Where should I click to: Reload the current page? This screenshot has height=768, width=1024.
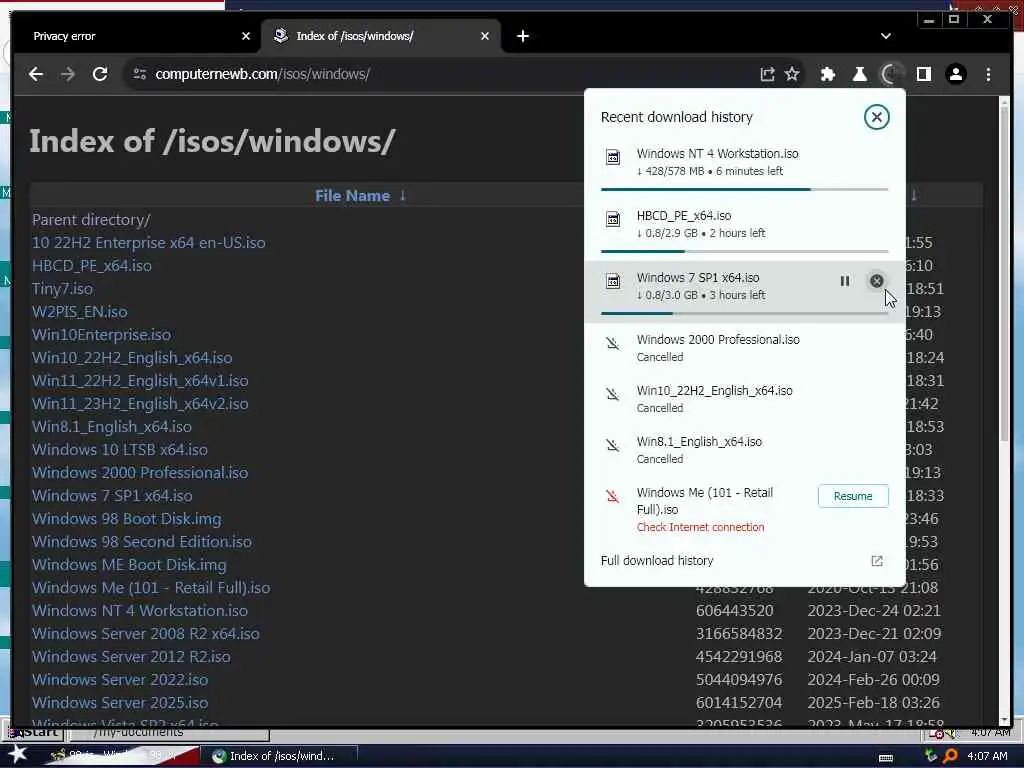pyautogui.click(x=100, y=74)
